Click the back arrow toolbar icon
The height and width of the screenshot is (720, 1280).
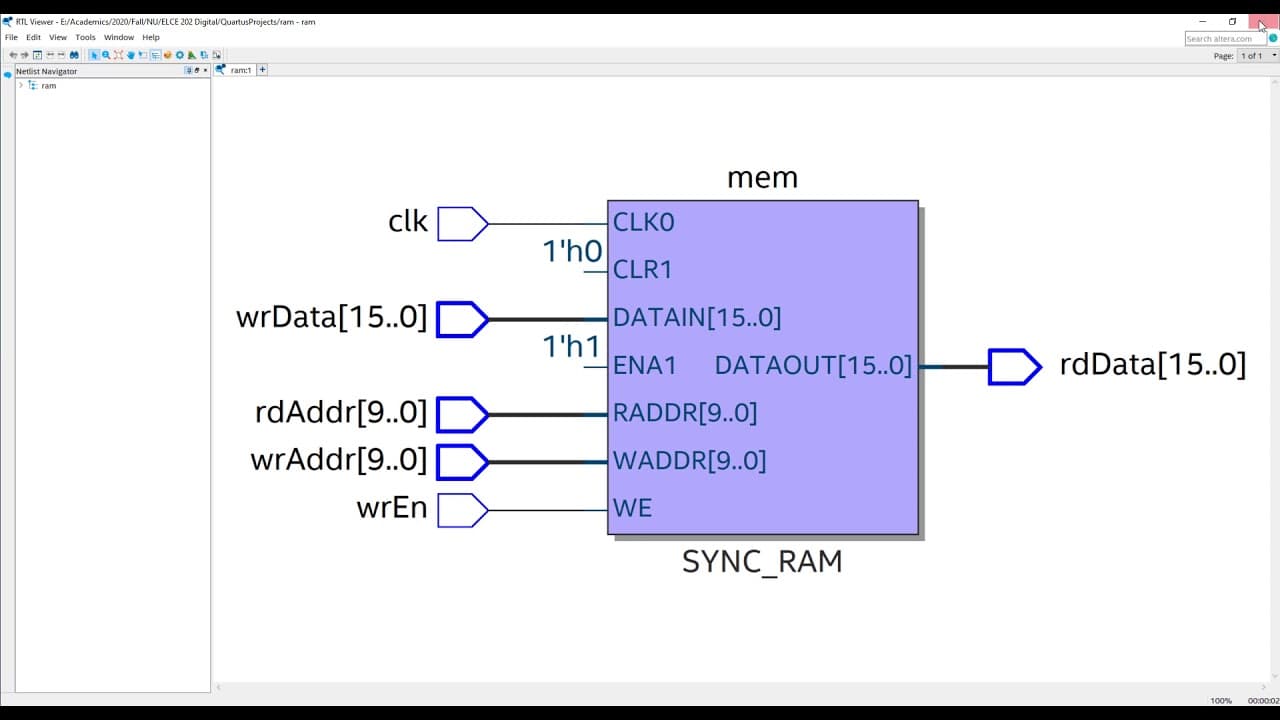point(13,55)
